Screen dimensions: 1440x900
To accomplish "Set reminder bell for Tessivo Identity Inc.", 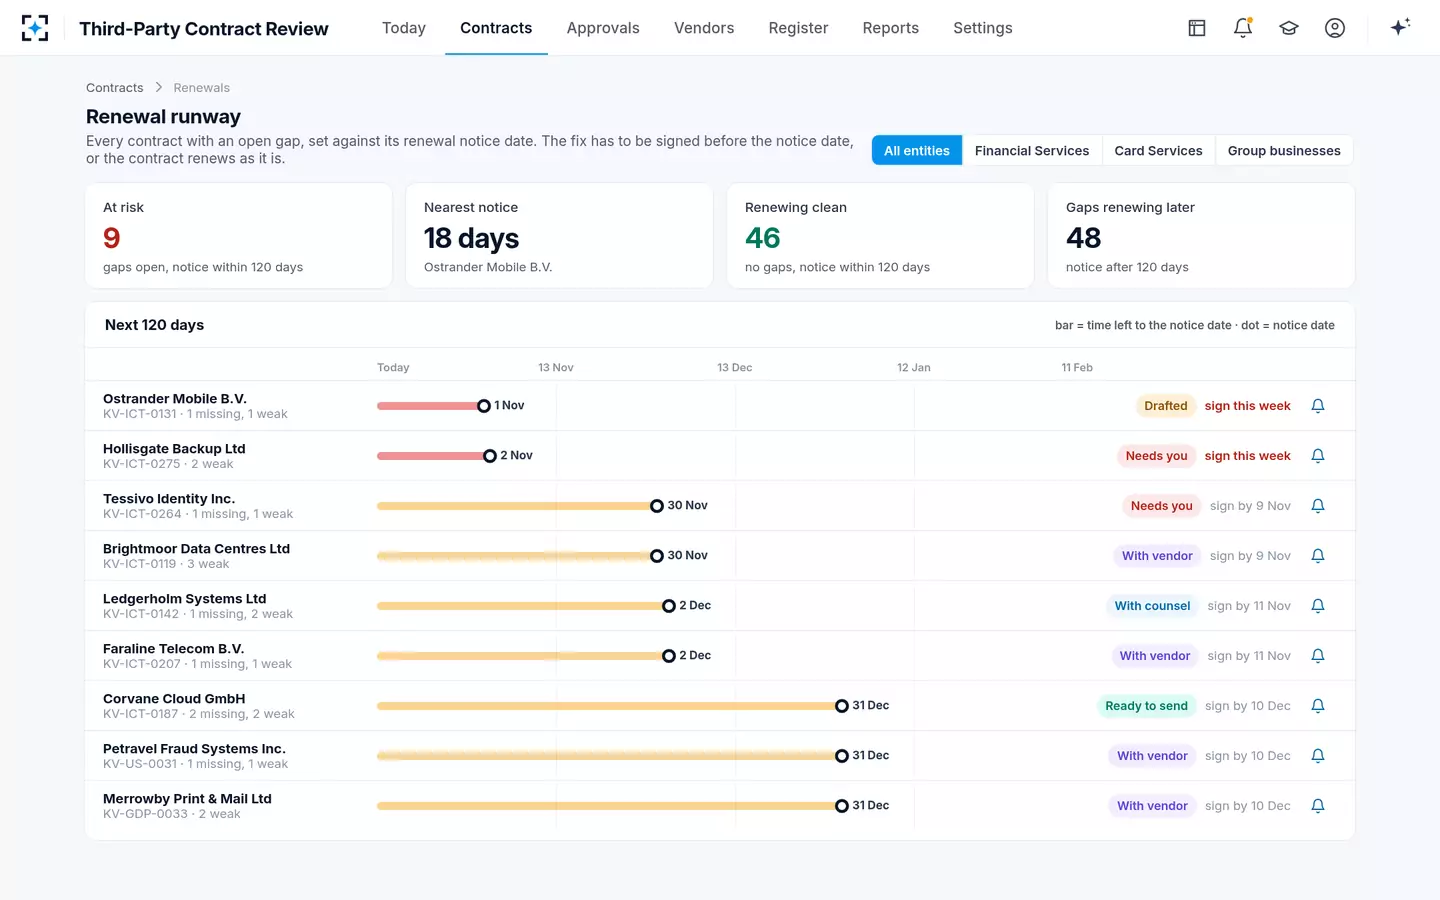I will (x=1318, y=506).
